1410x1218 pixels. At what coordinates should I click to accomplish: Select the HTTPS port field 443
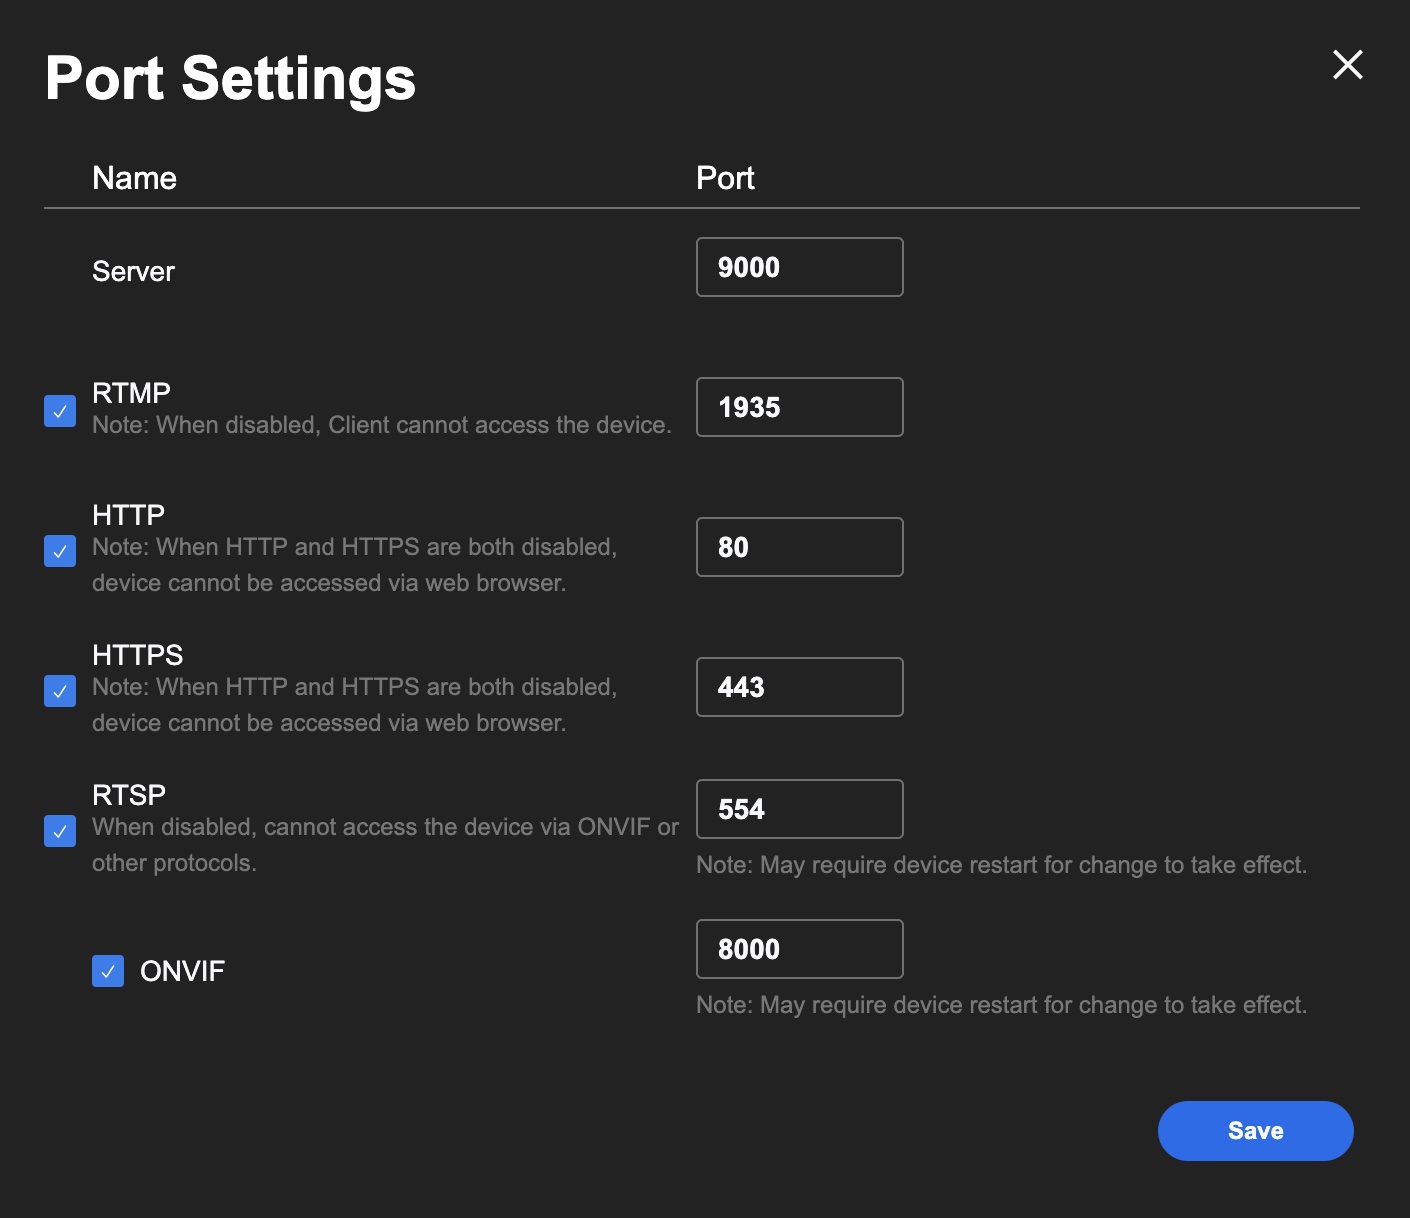pos(800,687)
